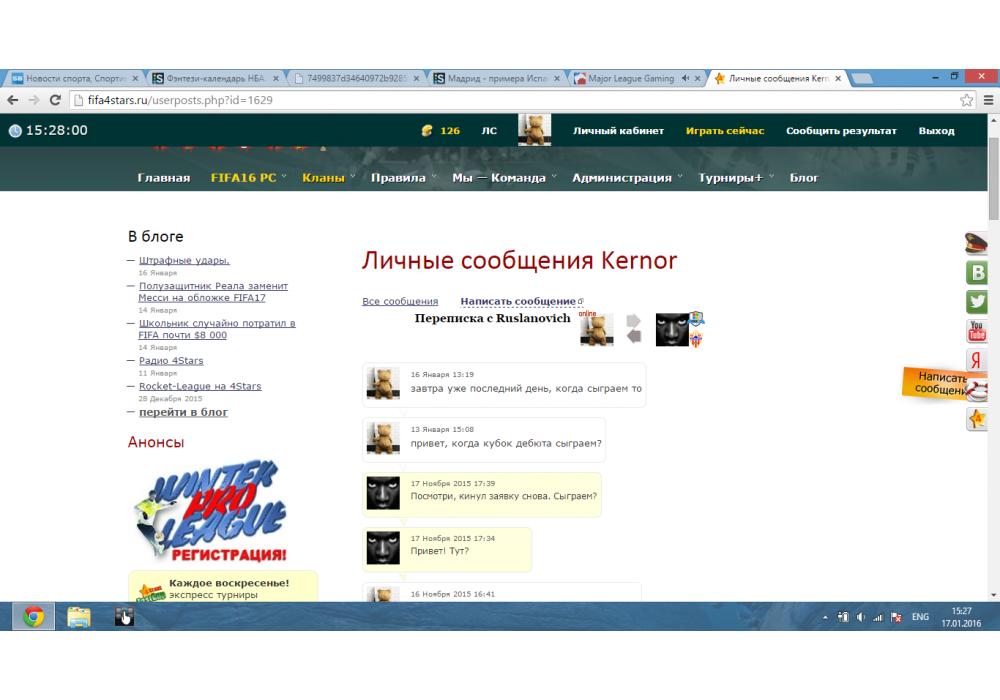
Task: Switch to the Major League Gaming tab
Action: pyautogui.click(x=631, y=78)
